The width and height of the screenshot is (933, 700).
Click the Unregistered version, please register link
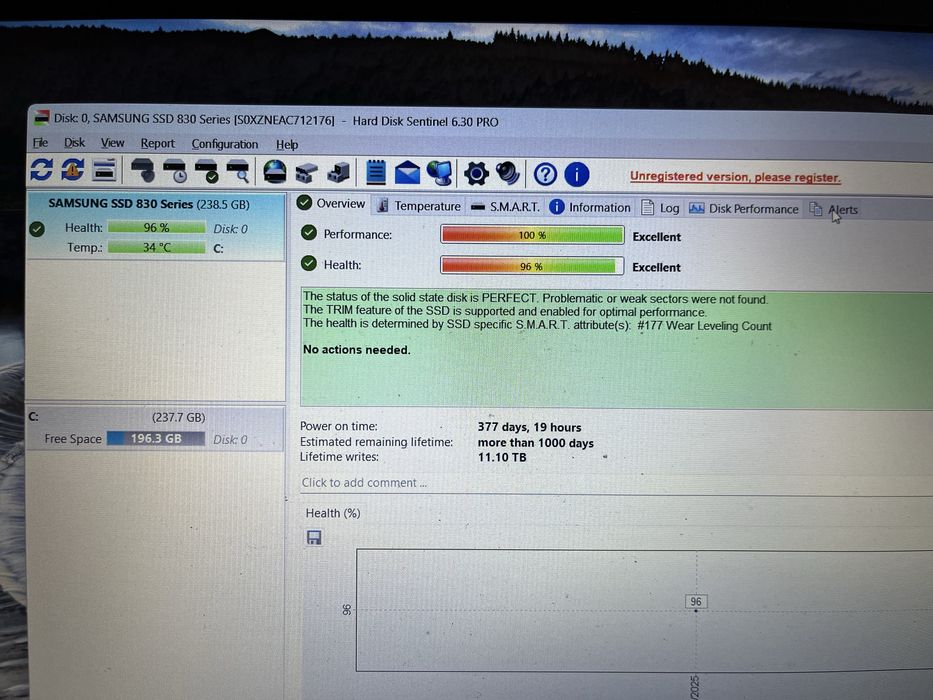pyautogui.click(x=735, y=177)
